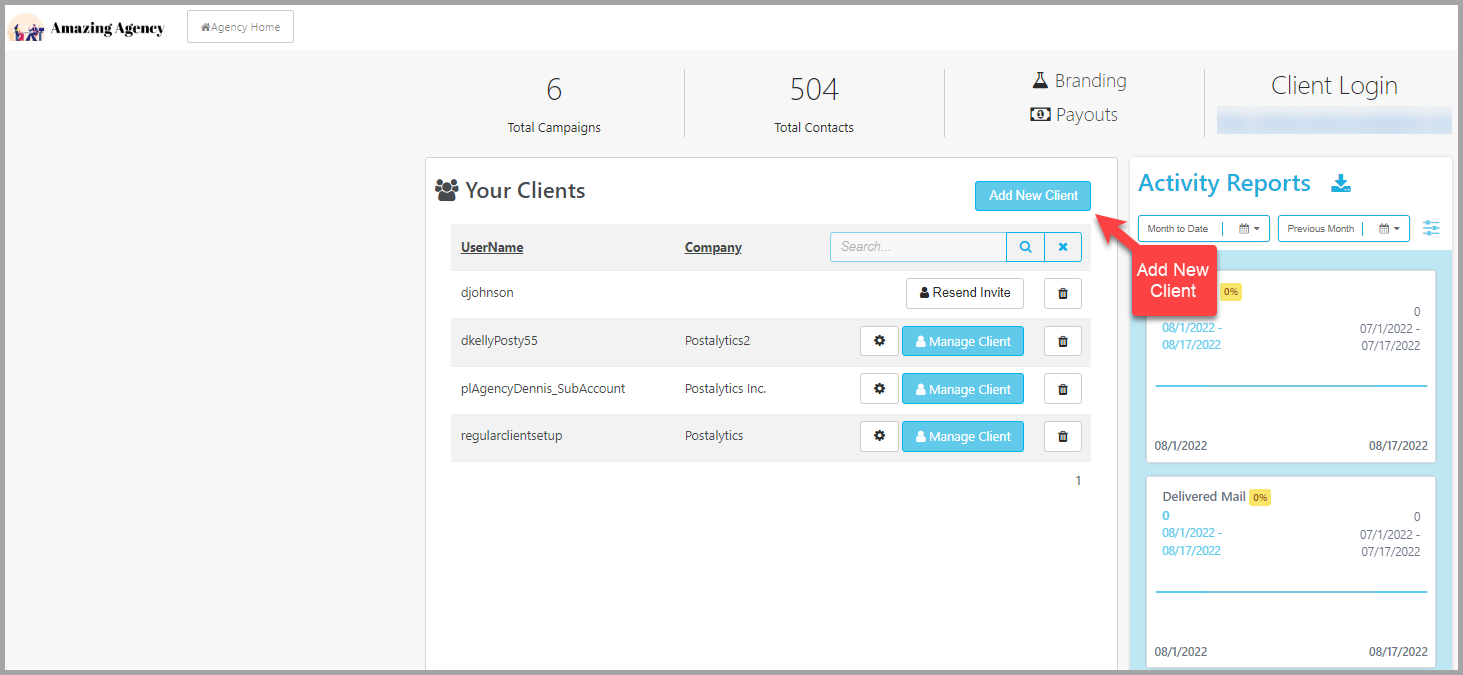The width and height of the screenshot is (1463, 675).
Task: Focus the client Search field
Action: (918, 247)
